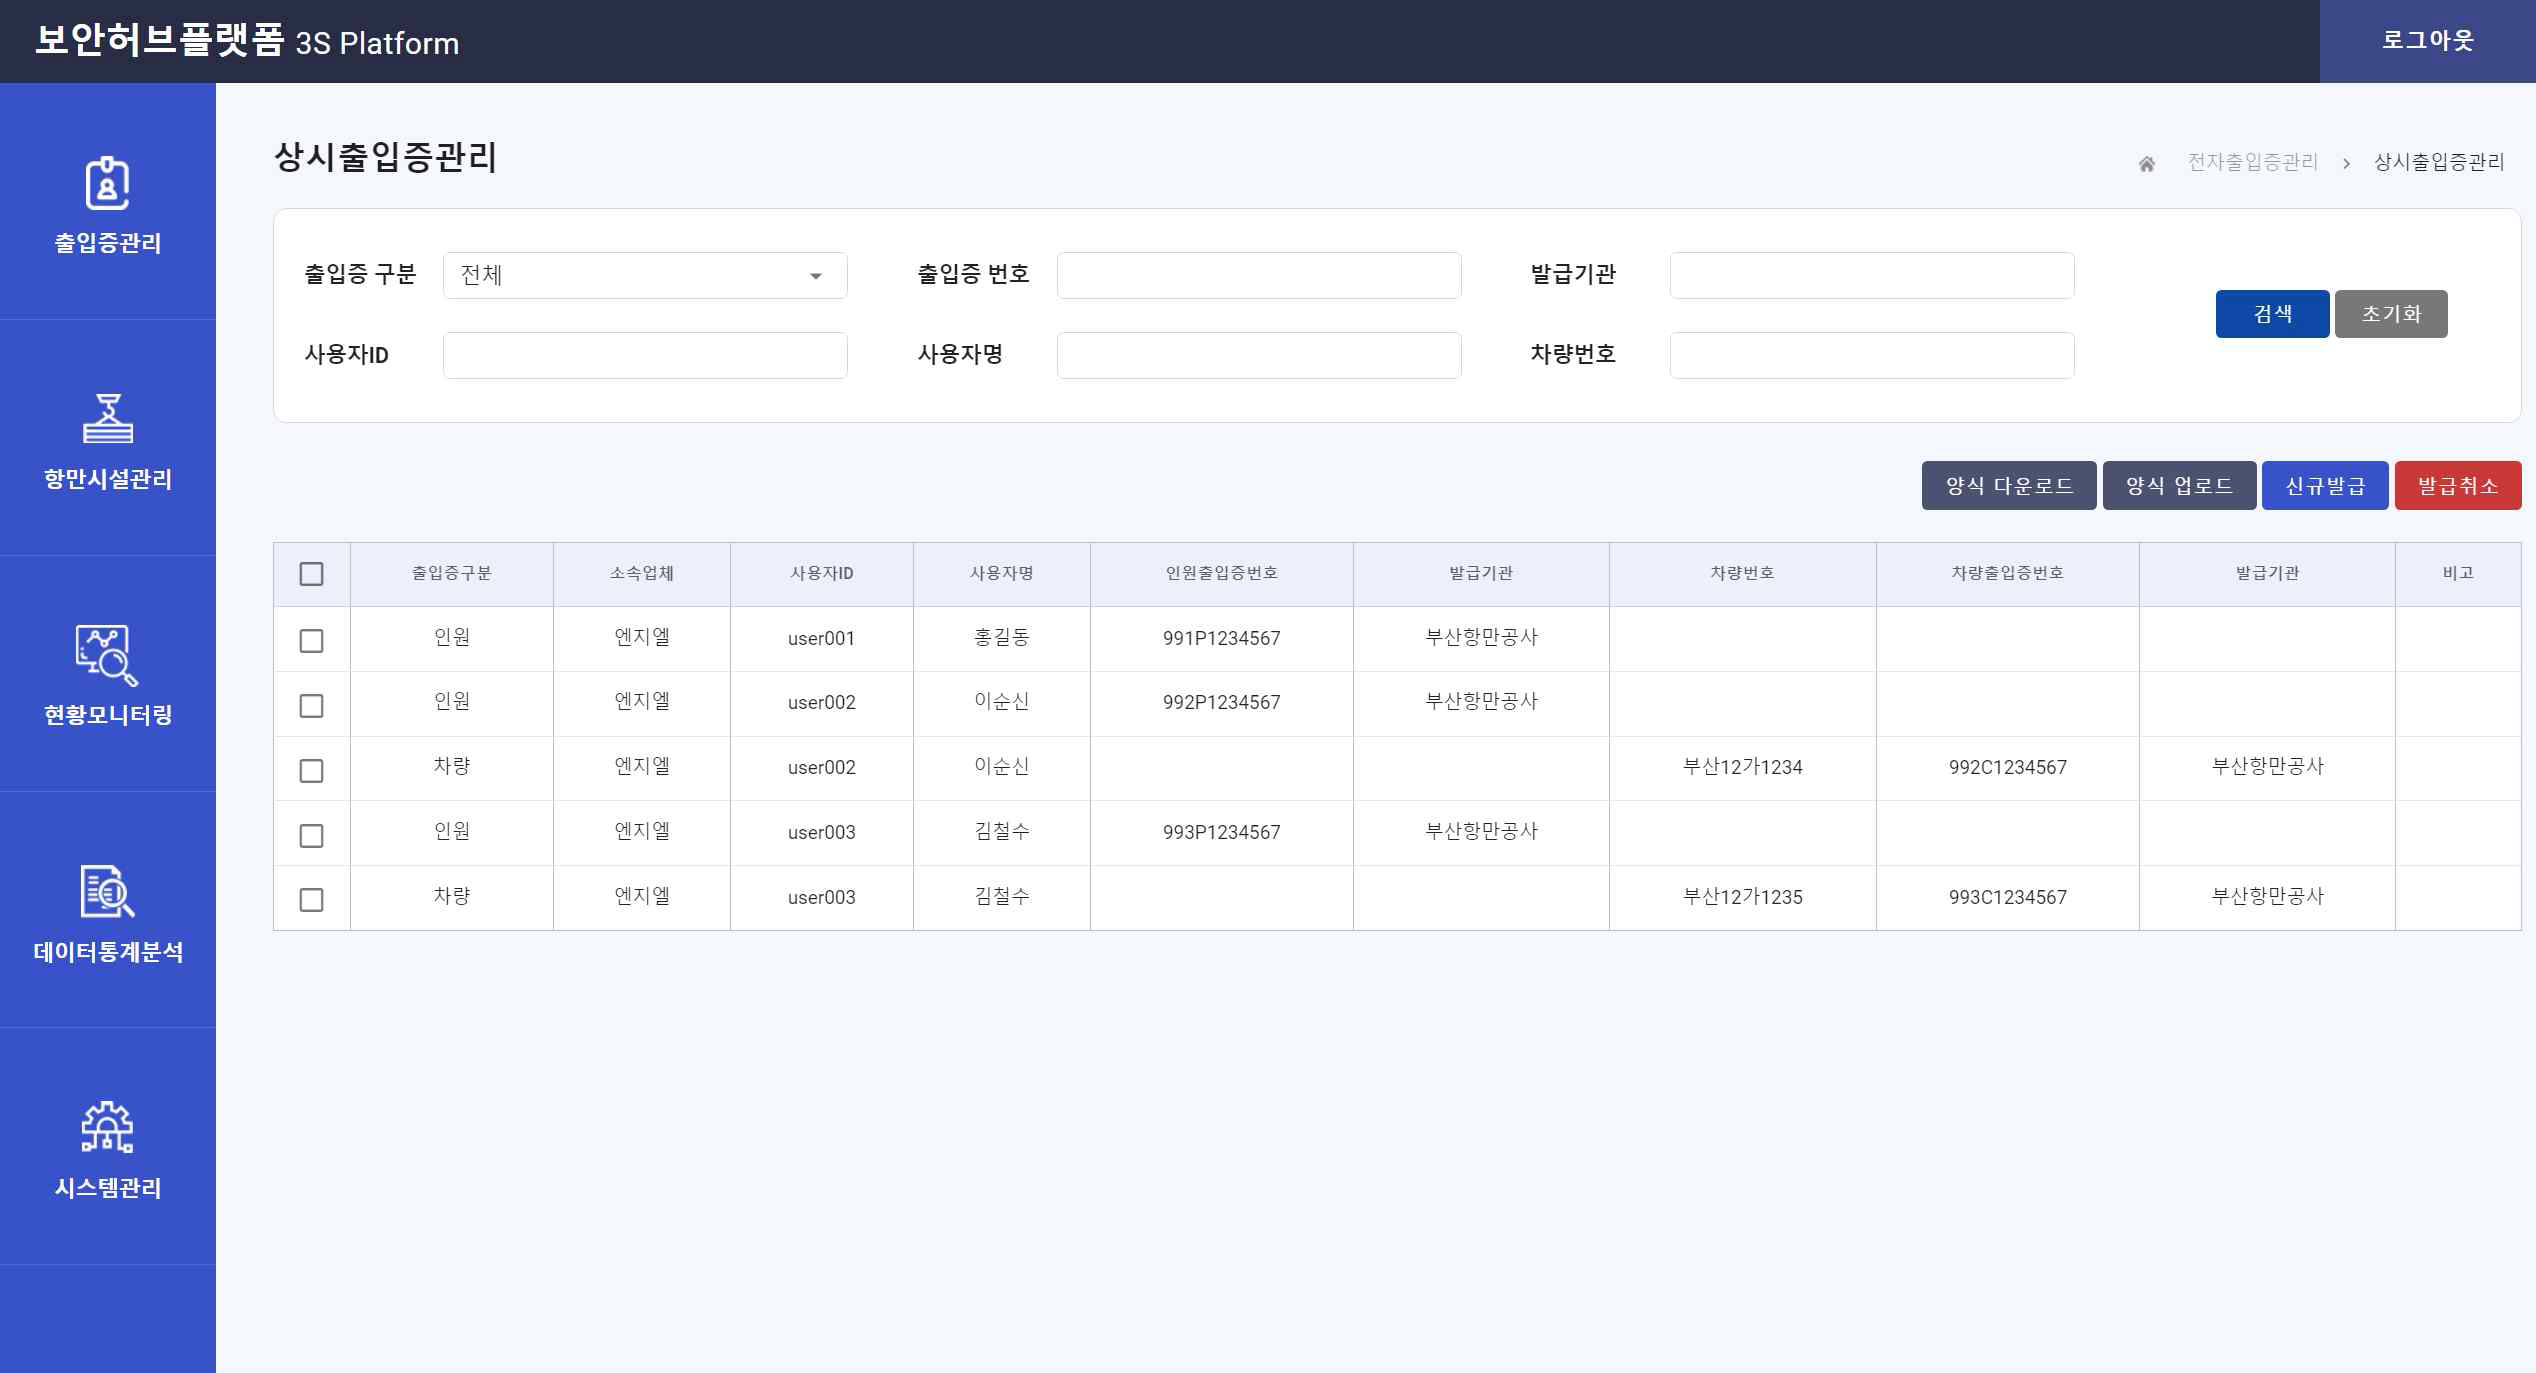Check the row with 부산12가1234

coord(311,770)
